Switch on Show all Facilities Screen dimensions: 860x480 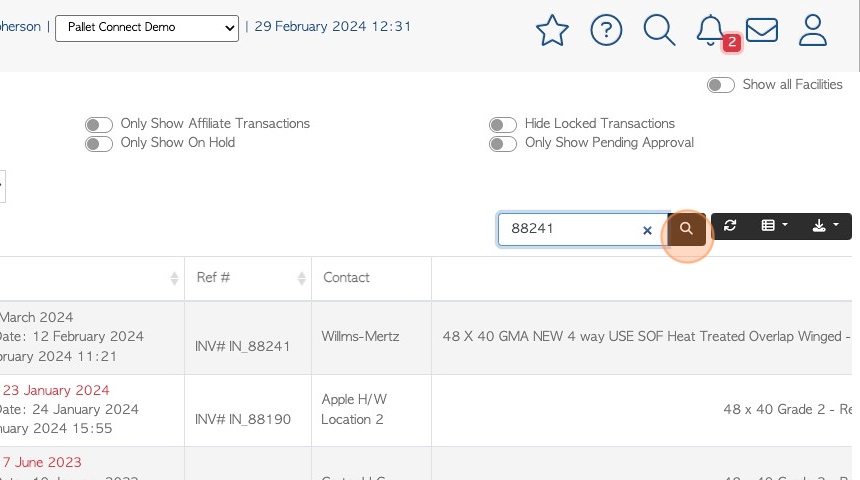[x=721, y=85]
